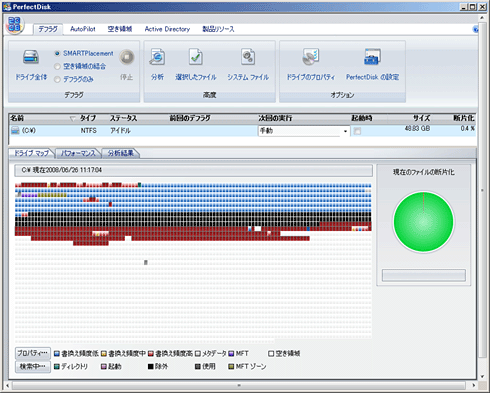Click the 書換え頻度高 red legend swatch
Viewport: 490px width, 393px height.
click(x=151, y=354)
